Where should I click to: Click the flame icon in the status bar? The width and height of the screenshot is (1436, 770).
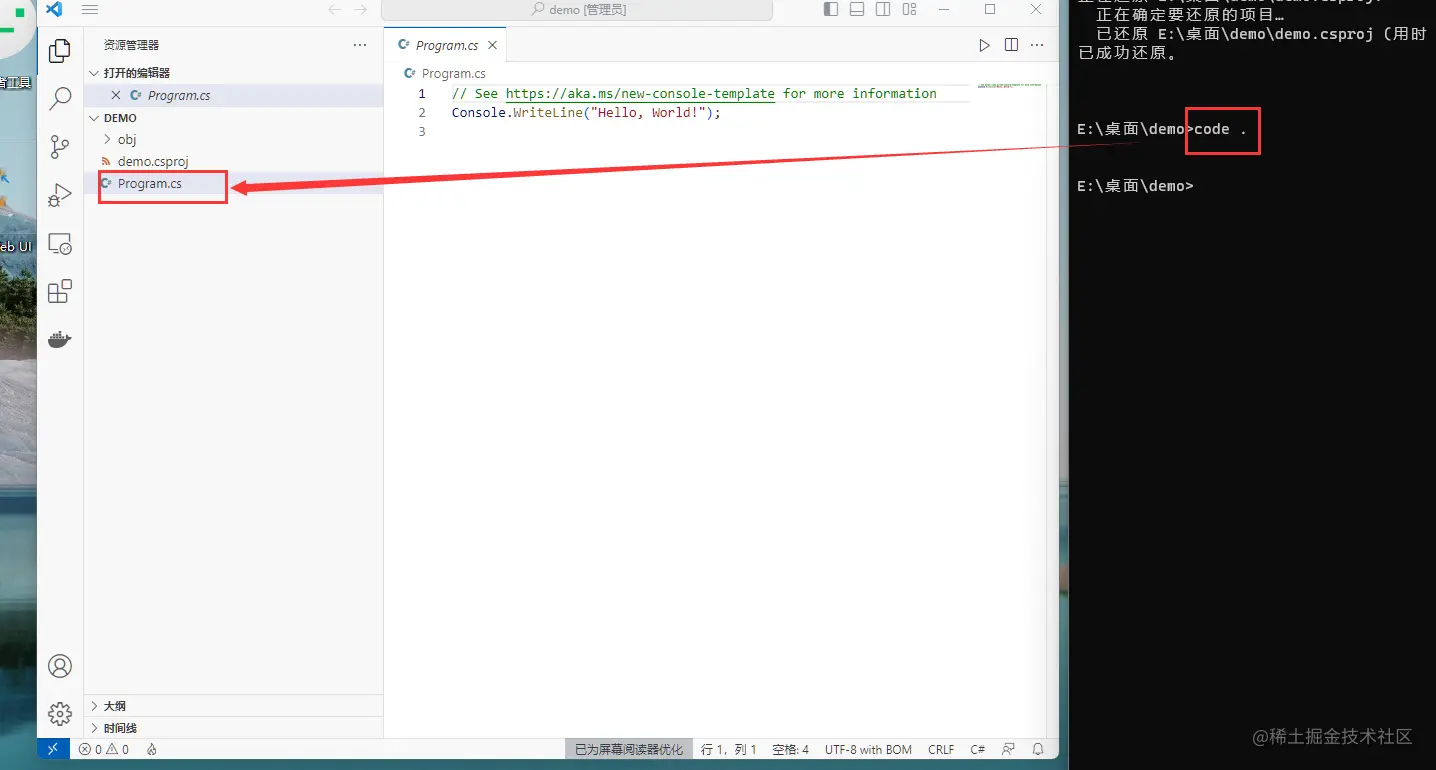[x=152, y=749]
